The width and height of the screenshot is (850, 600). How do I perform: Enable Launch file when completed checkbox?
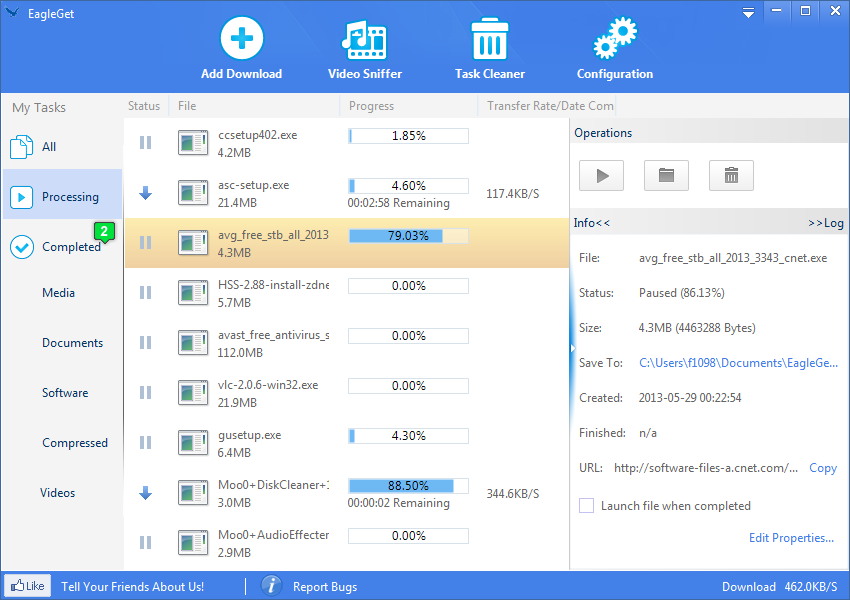coord(587,506)
